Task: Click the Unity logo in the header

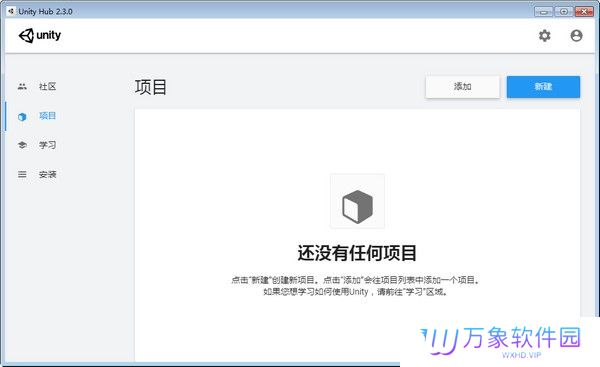Action: pos(40,36)
